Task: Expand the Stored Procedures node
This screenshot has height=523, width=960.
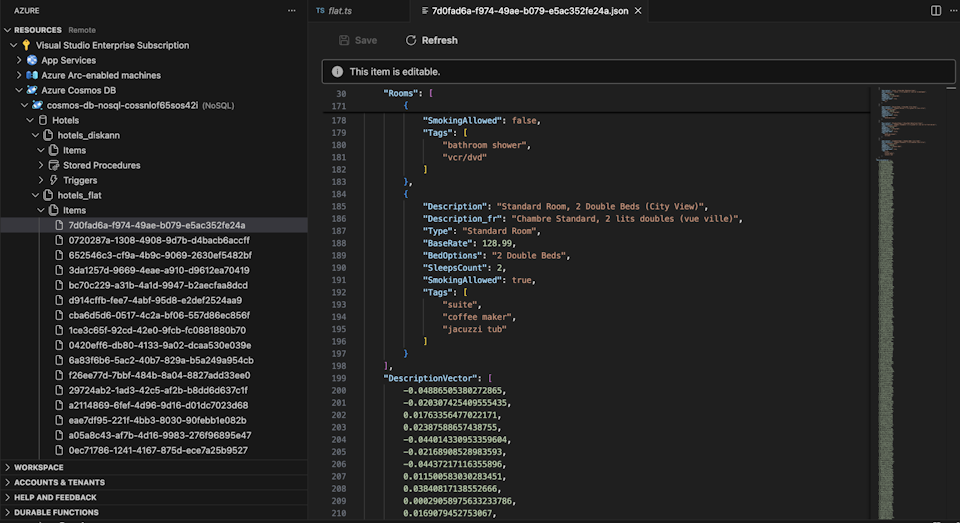Action: tap(42, 165)
